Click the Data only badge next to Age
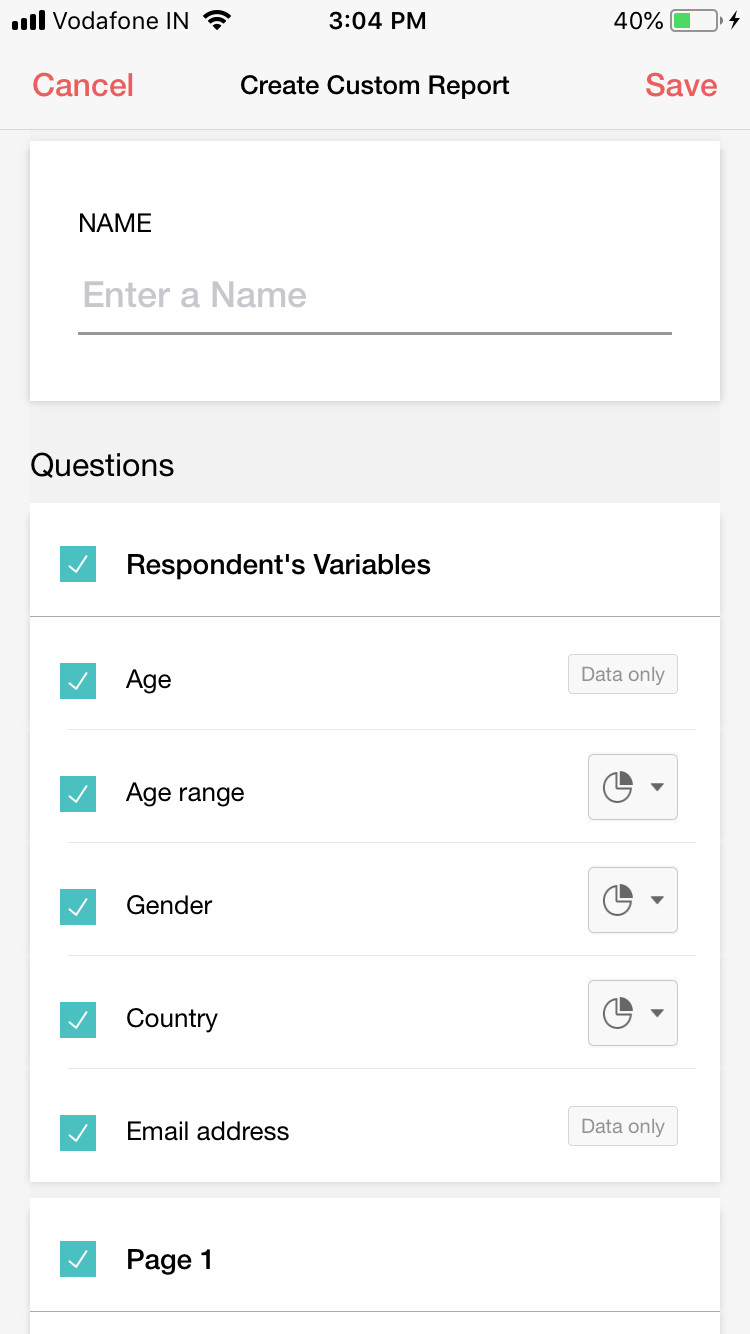The image size is (750, 1334). point(622,674)
